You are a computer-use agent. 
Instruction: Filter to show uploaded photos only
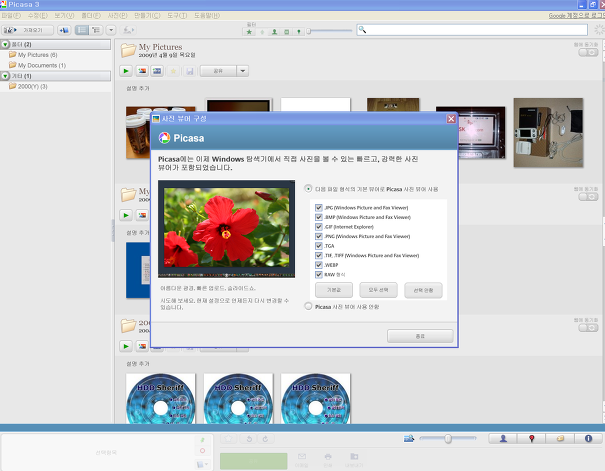pos(262,32)
